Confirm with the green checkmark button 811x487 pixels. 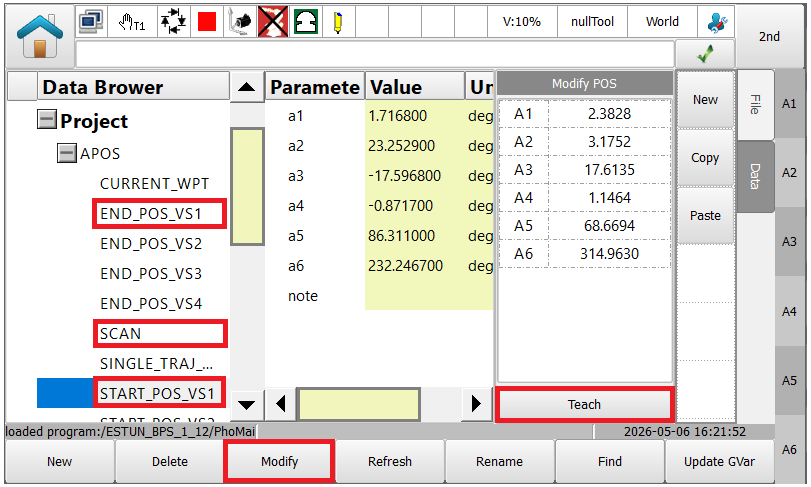(705, 53)
